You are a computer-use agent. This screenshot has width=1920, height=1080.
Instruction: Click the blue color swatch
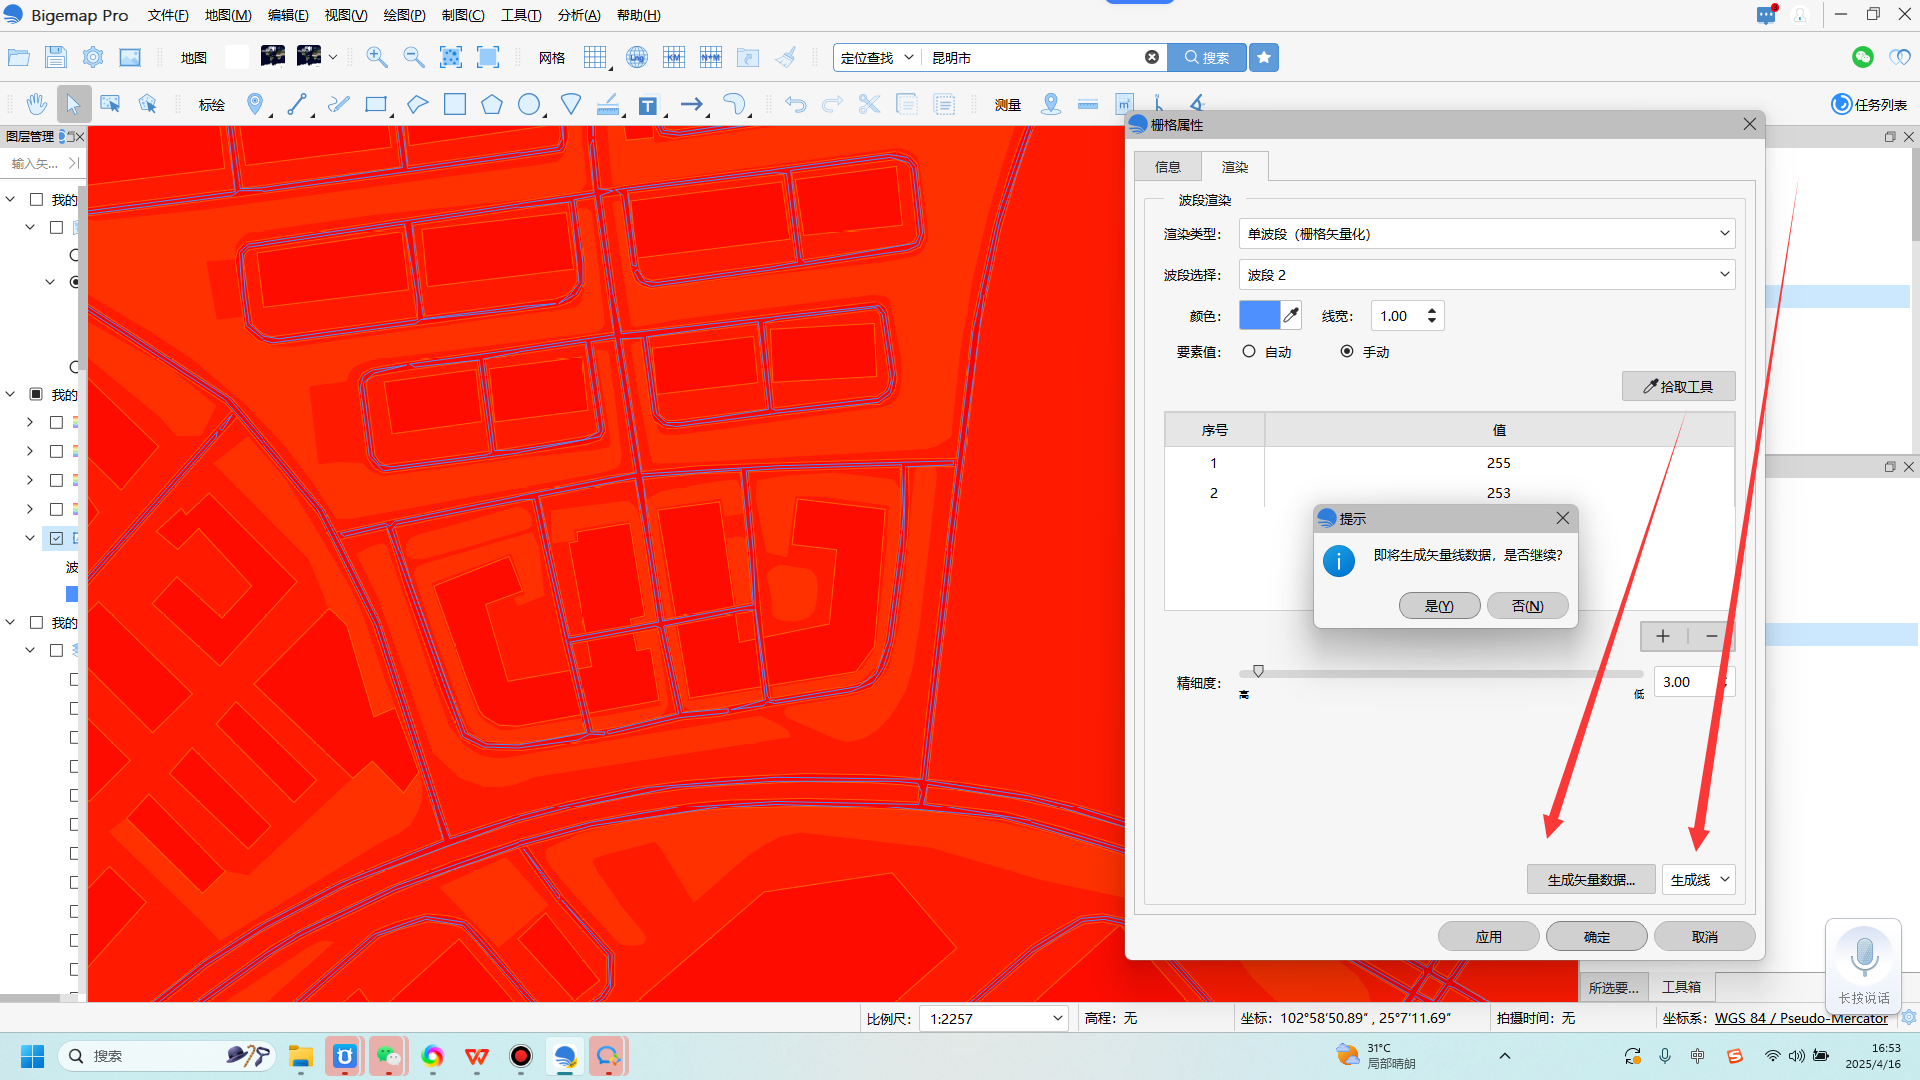coord(1259,316)
